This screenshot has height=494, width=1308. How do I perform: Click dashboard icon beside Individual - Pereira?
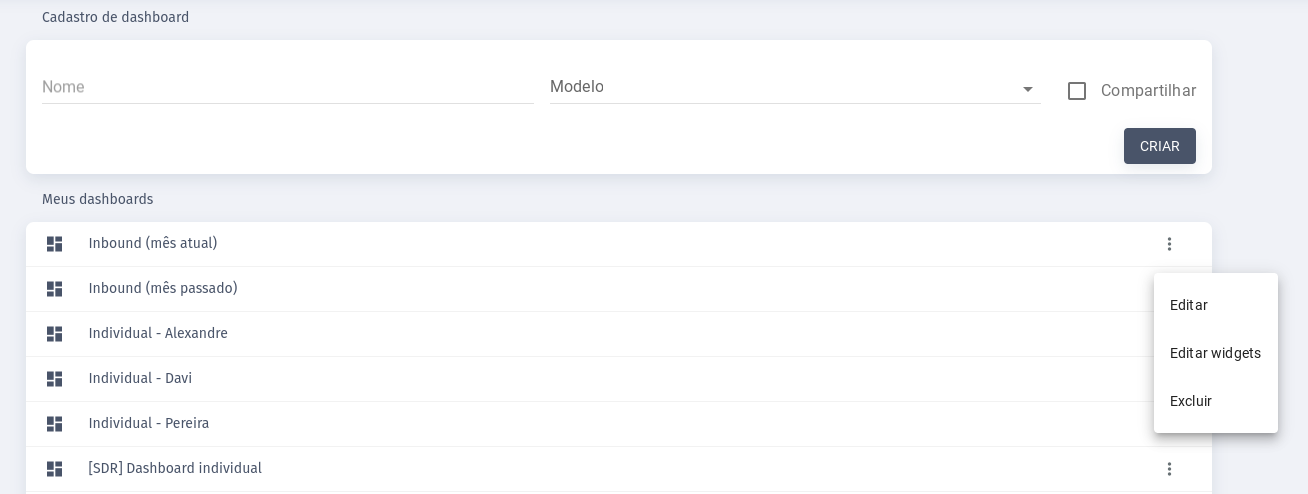(x=54, y=424)
